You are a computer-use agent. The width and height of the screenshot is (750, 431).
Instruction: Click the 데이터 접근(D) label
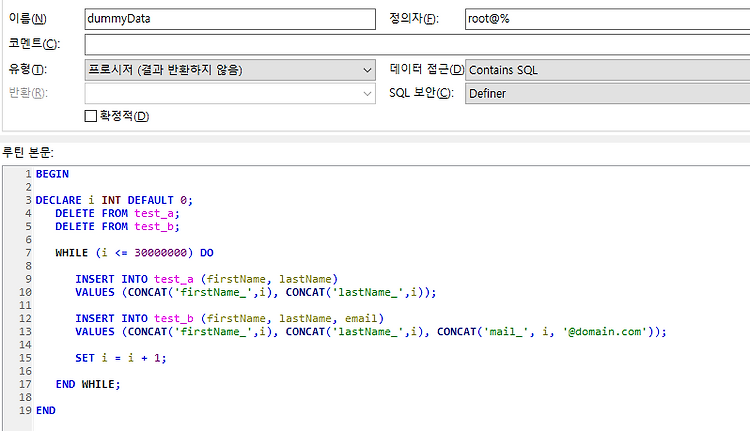(x=426, y=69)
